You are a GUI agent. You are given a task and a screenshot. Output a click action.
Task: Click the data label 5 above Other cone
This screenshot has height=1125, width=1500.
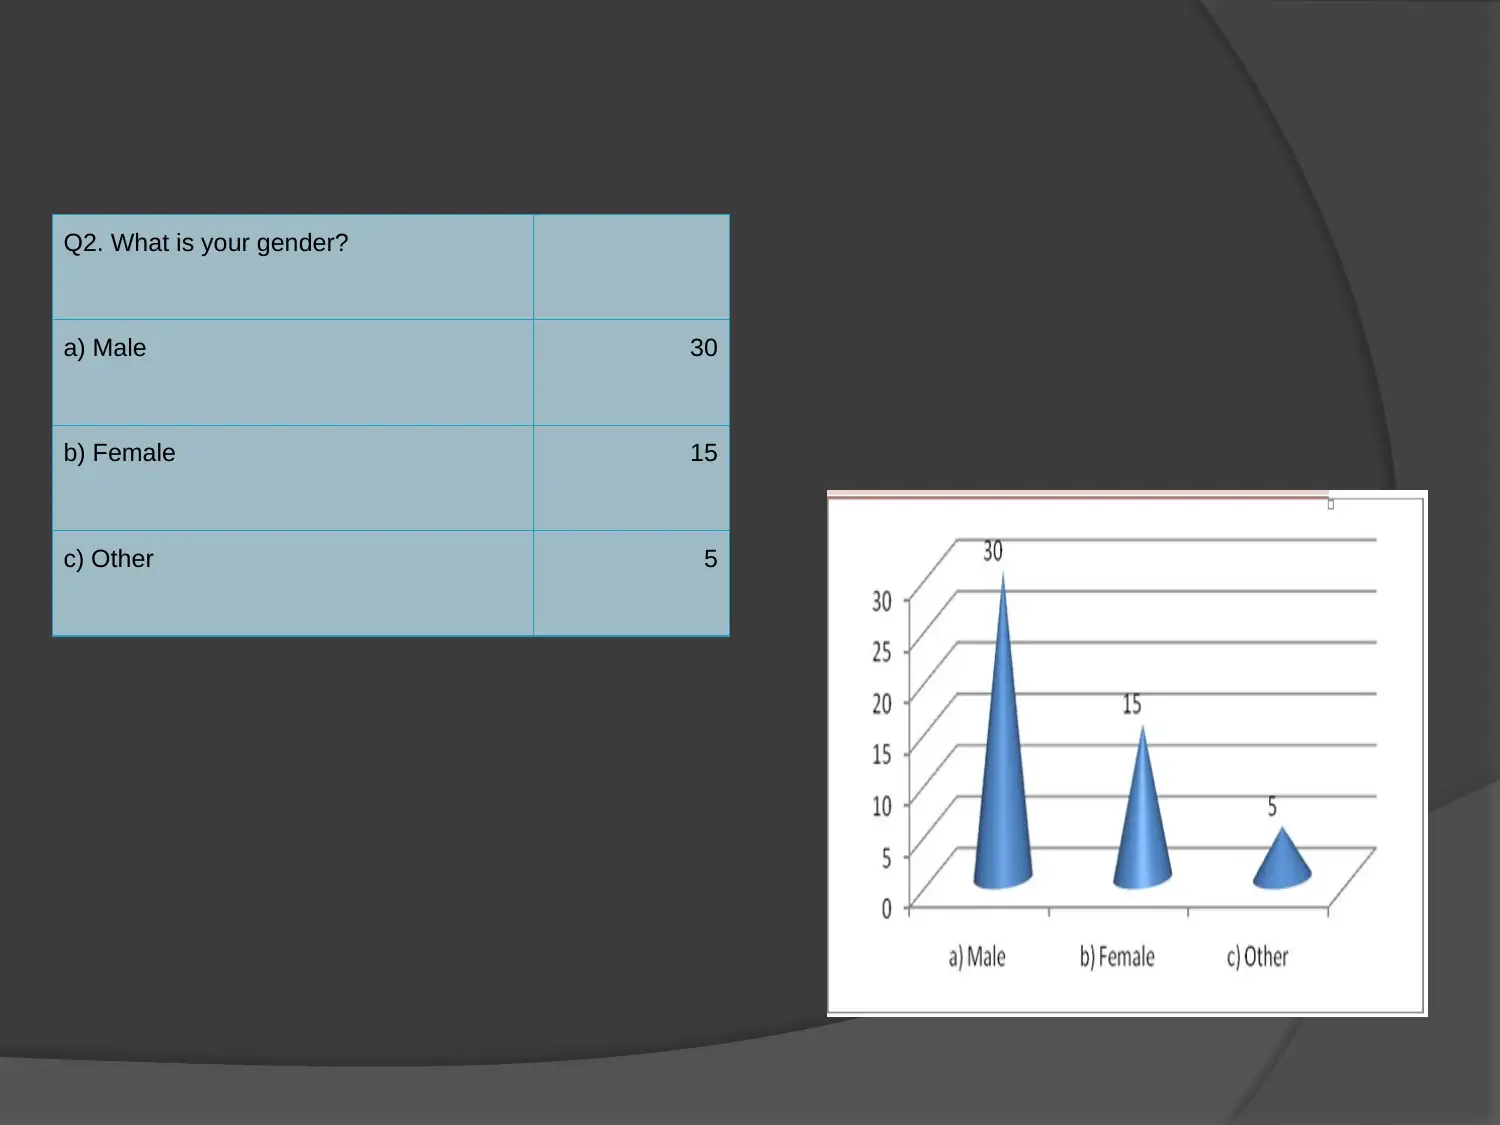[x=1272, y=806]
